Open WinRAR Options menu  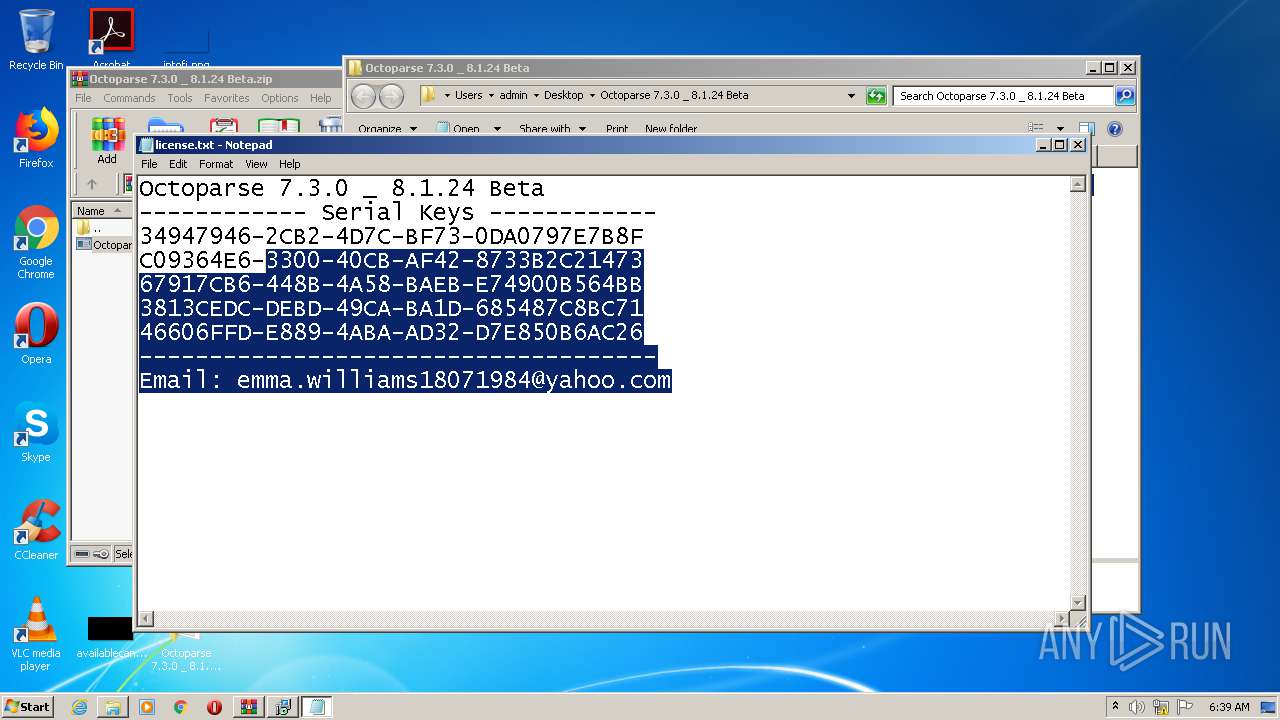pos(280,98)
